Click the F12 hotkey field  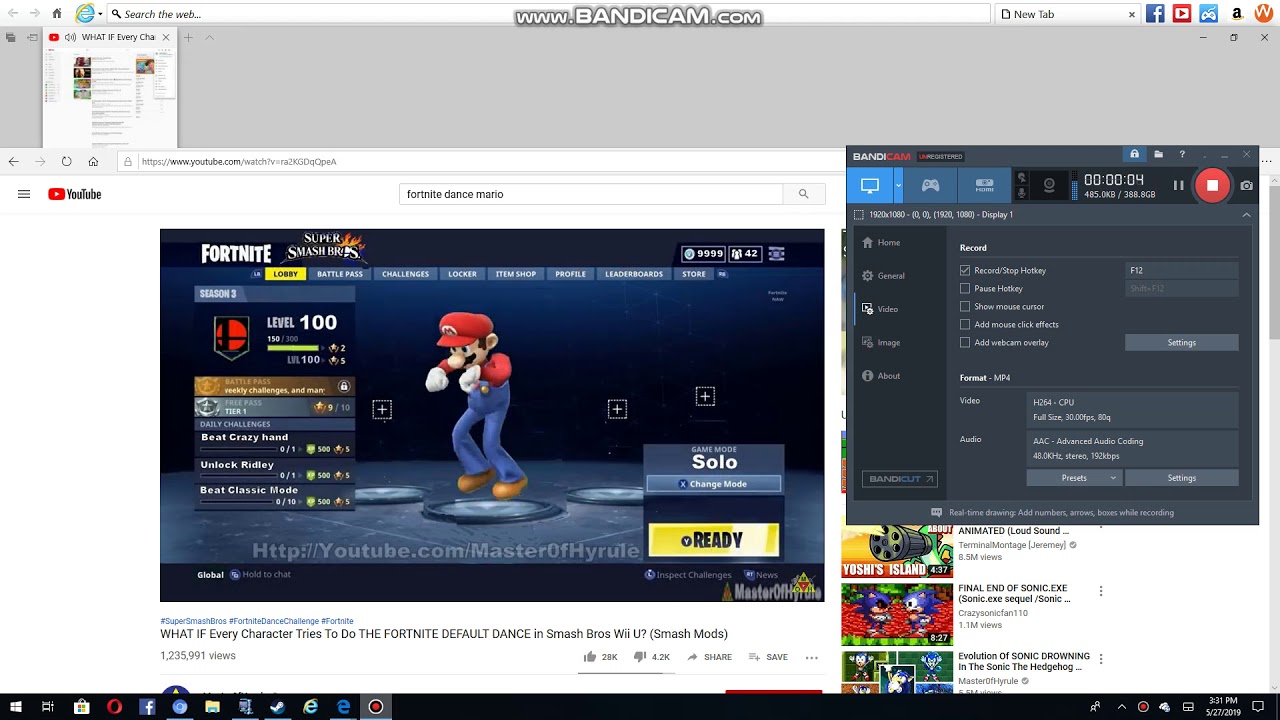(x=1182, y=271)
